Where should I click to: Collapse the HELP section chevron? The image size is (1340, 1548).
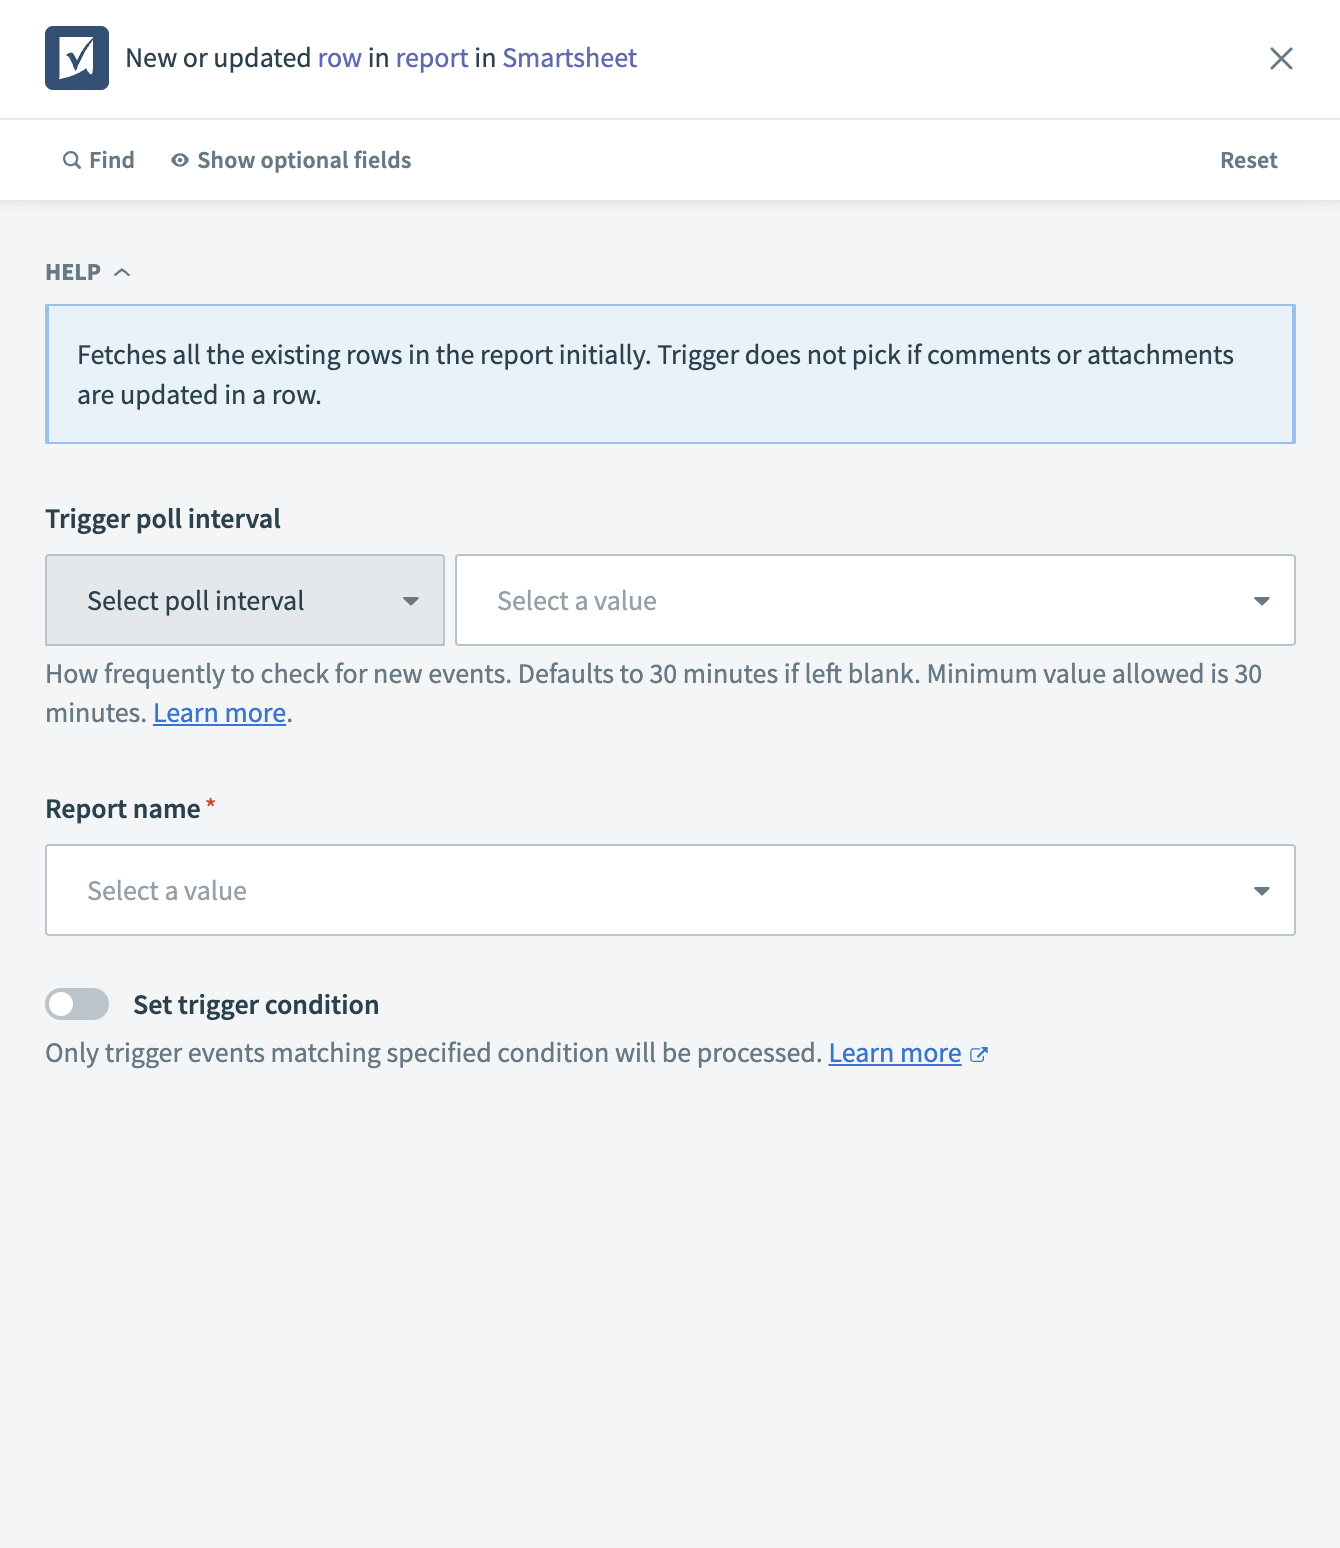coord(122,272)
